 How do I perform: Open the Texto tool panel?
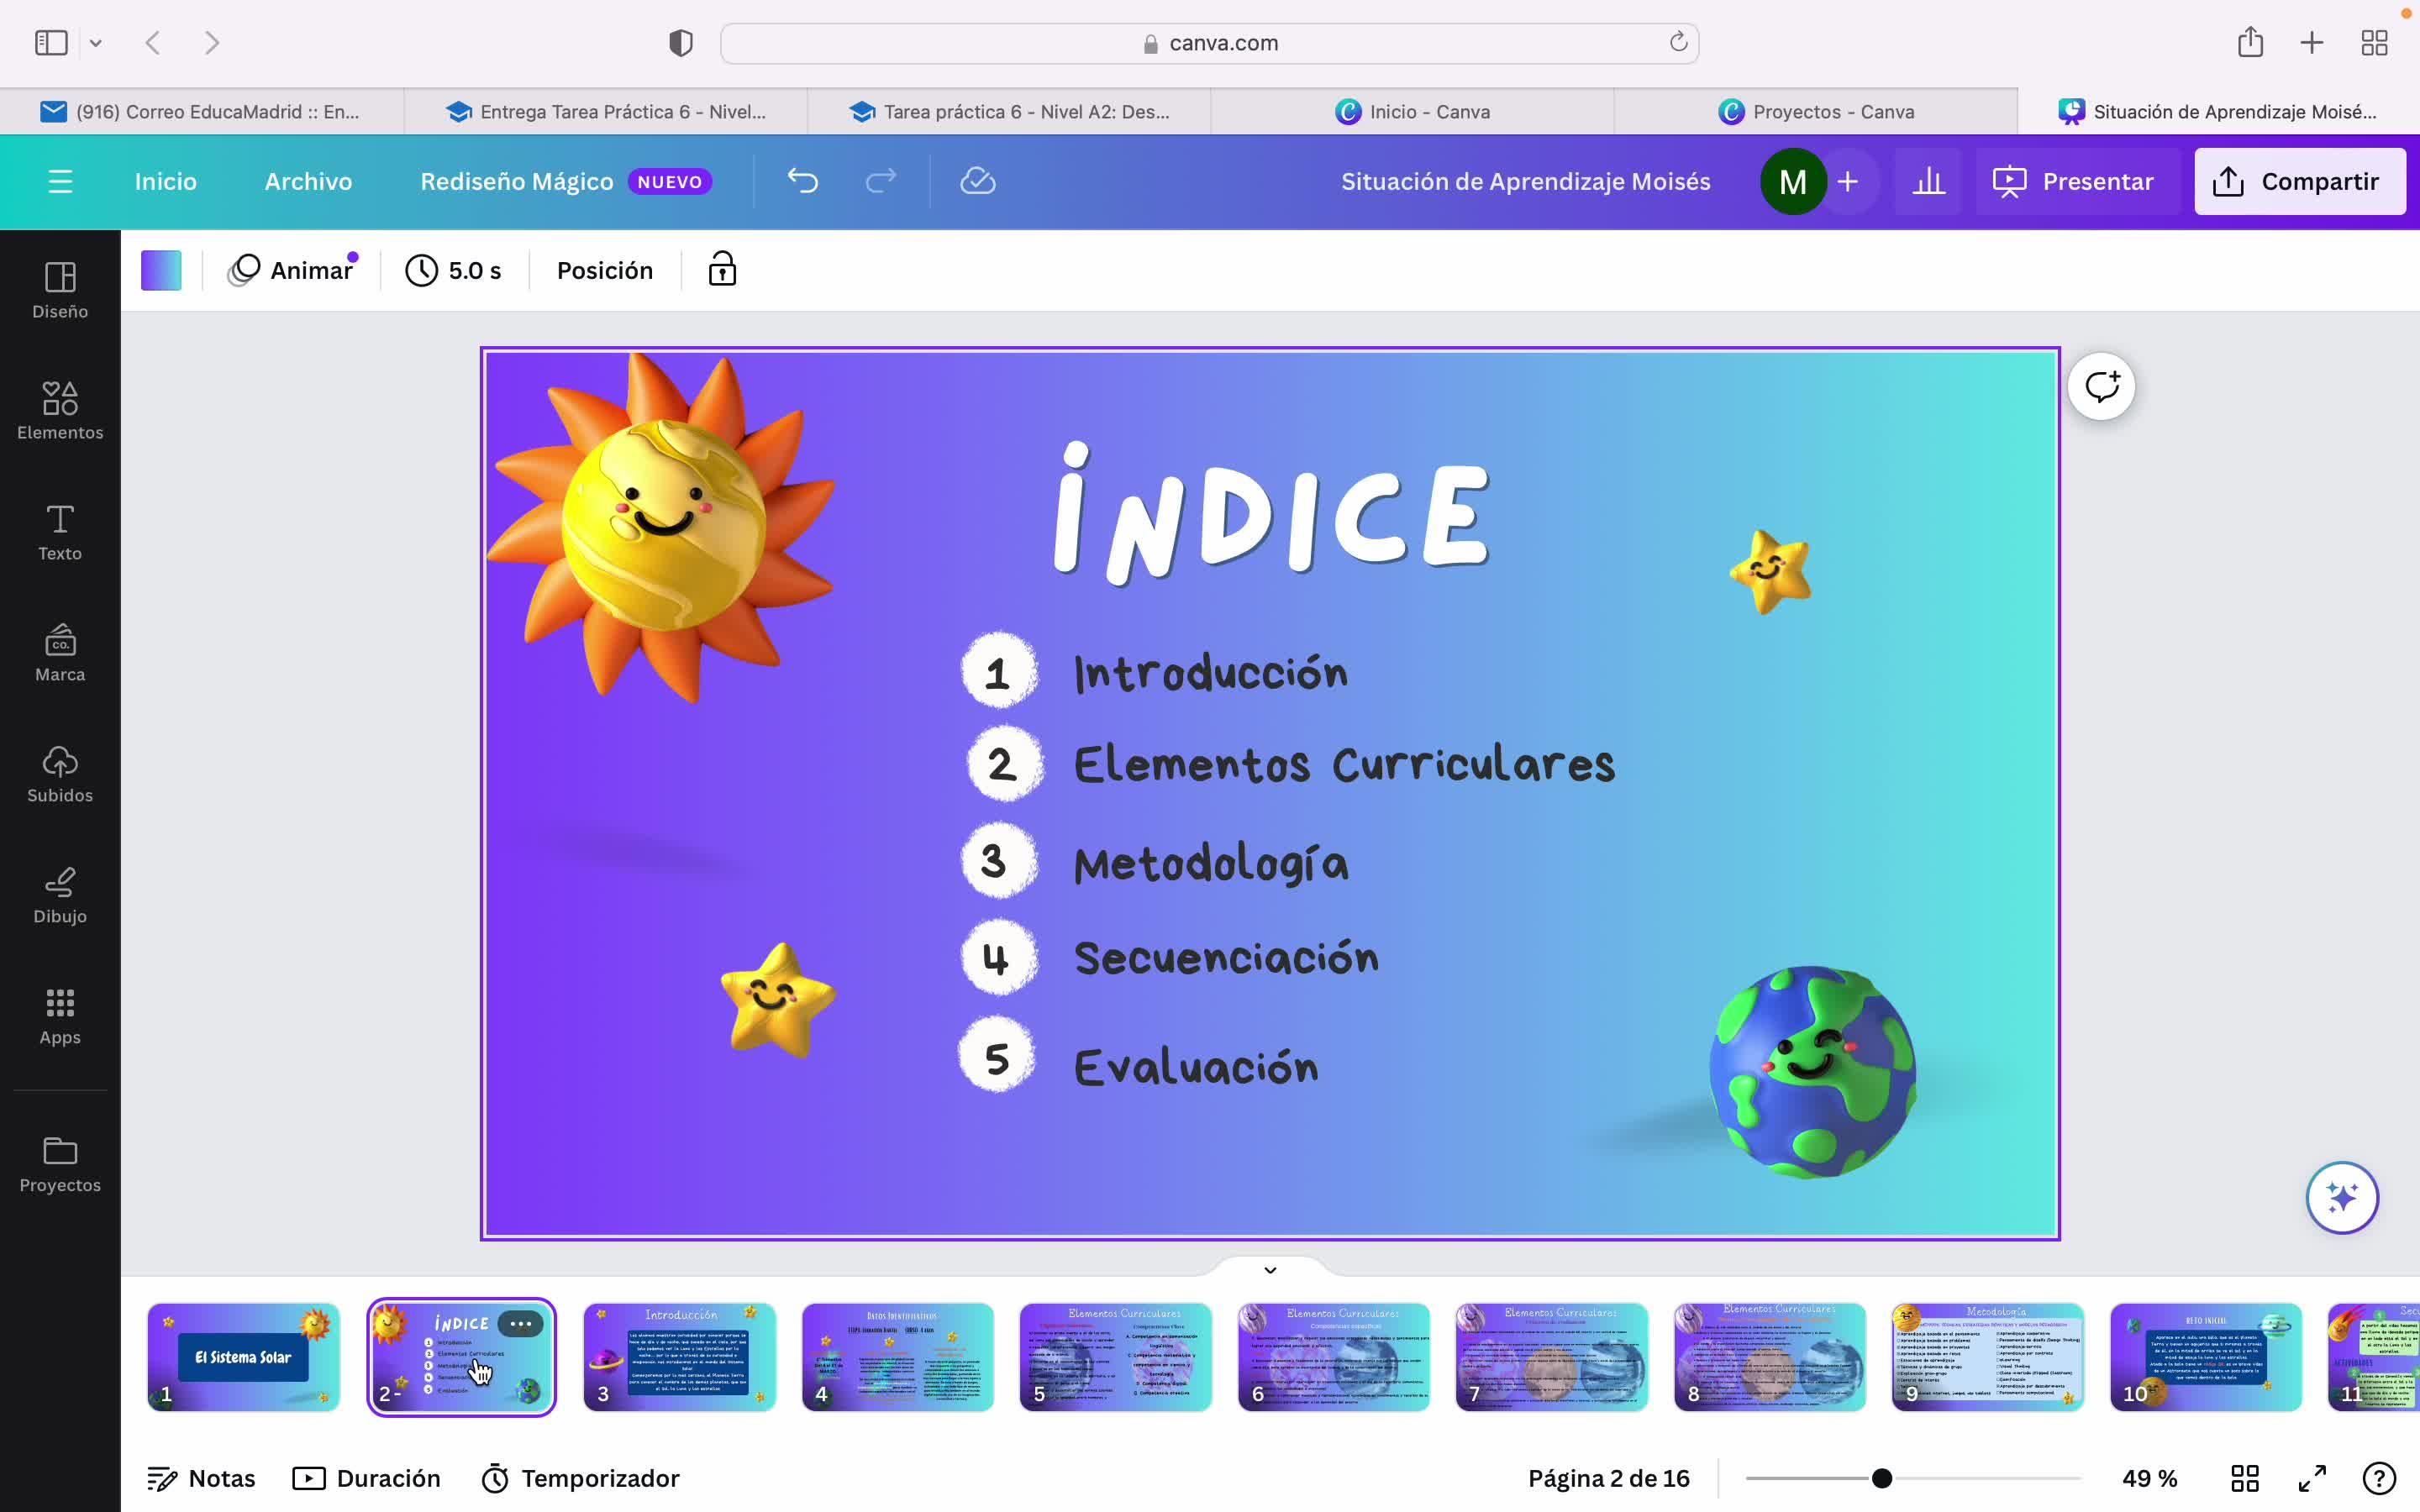coord(60,531)
